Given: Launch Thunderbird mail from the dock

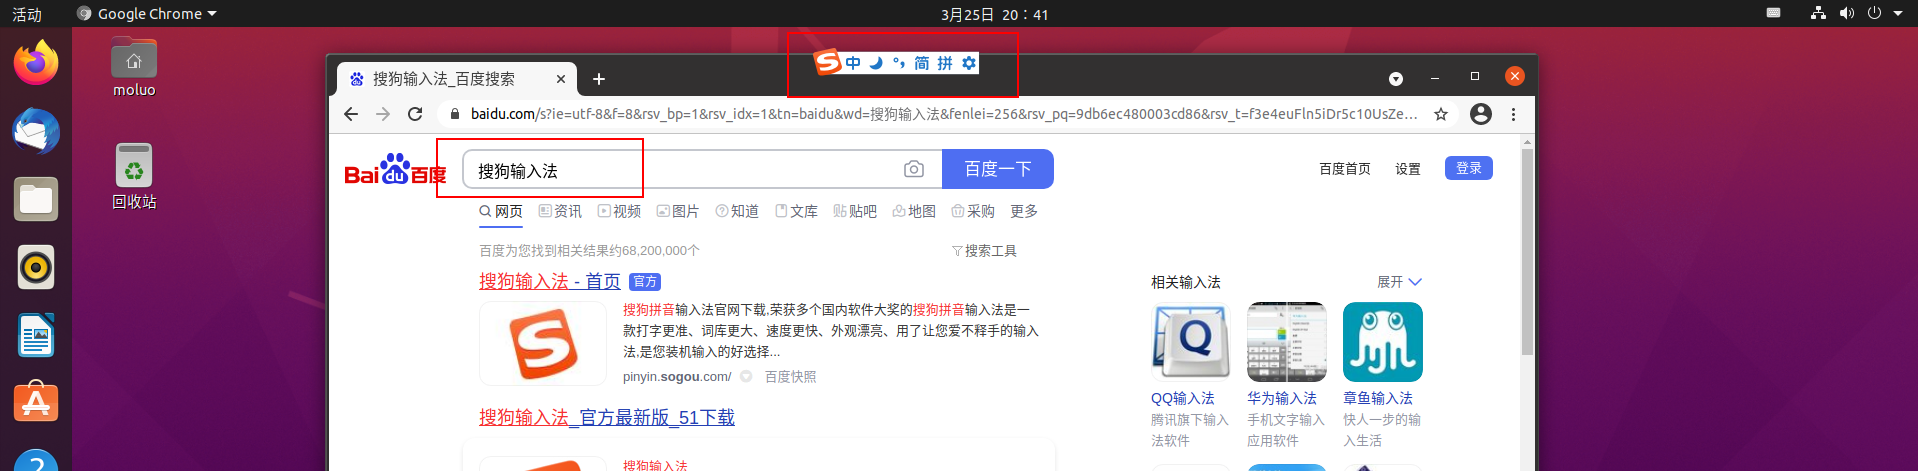Looking at the screenshot, I should [x=36, y=131].
